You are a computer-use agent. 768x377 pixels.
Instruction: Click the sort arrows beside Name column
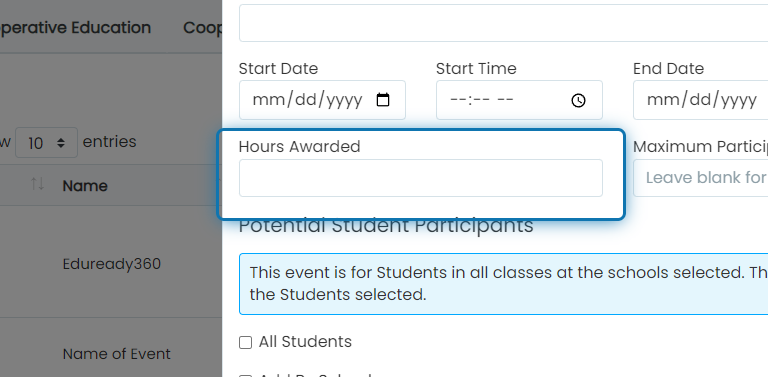[38, 184]
